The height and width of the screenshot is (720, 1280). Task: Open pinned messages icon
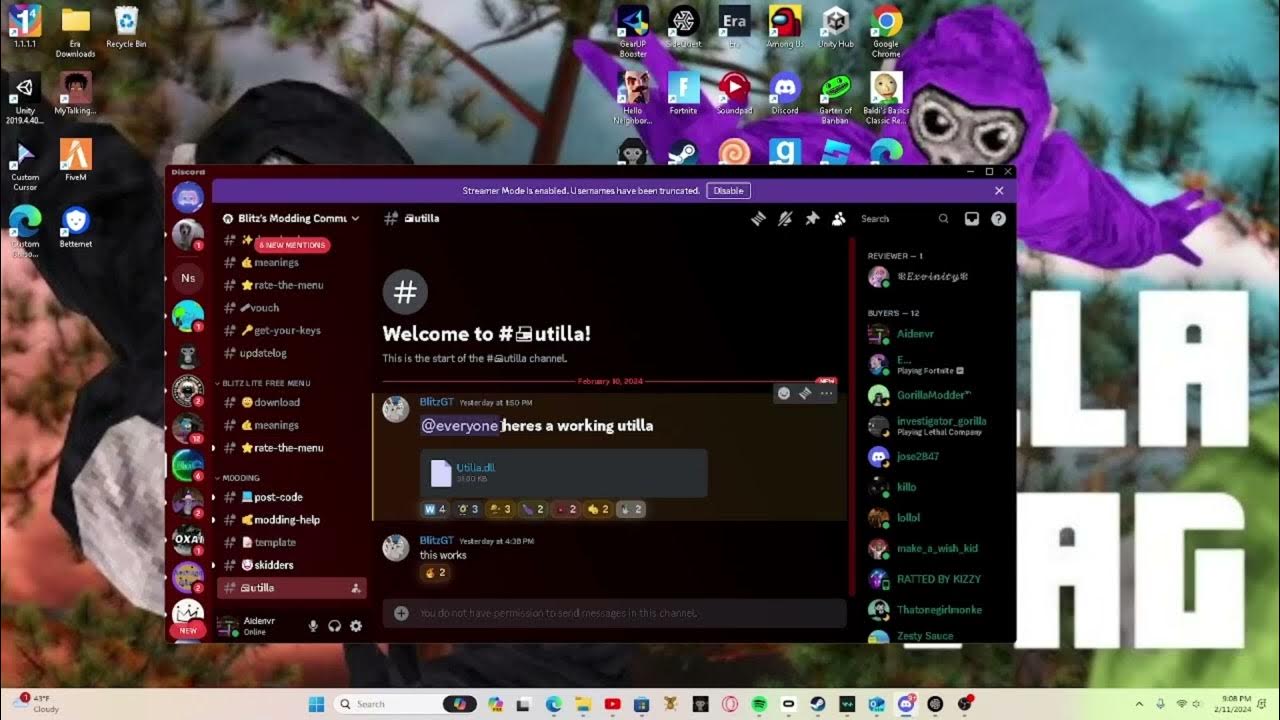812,218
